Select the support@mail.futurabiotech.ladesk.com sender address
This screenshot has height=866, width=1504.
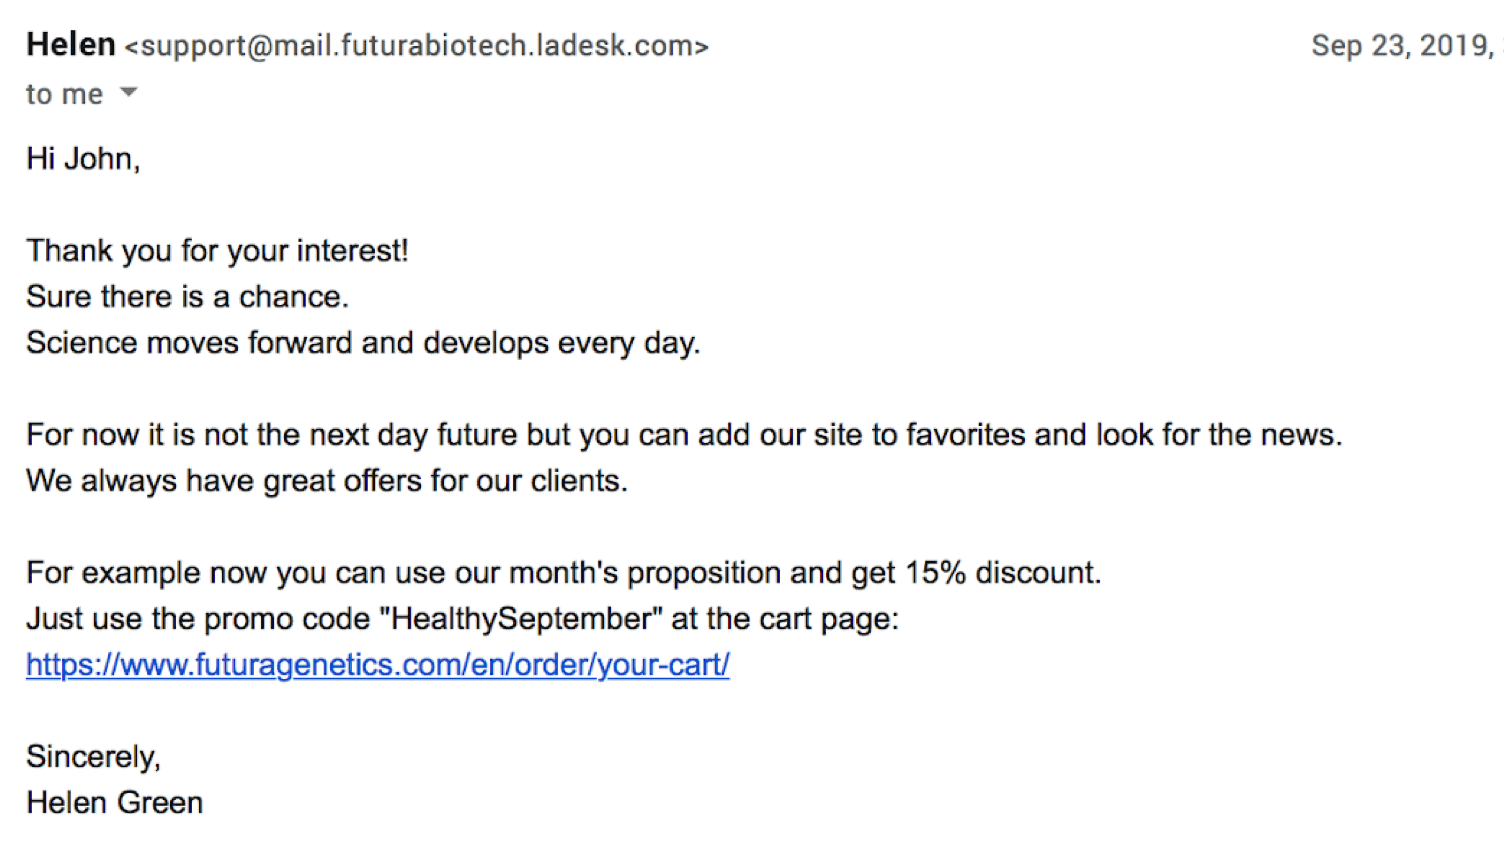417,46
